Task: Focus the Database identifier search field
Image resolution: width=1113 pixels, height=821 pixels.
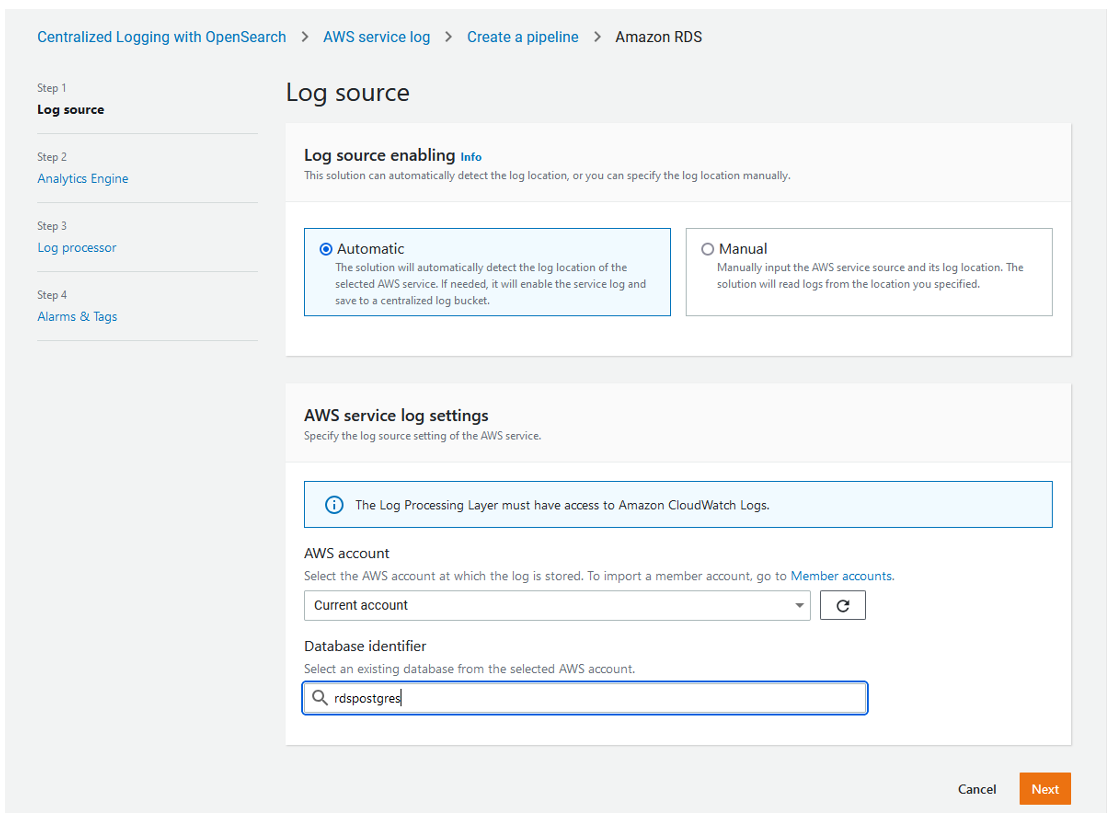Action: (585, 698)
